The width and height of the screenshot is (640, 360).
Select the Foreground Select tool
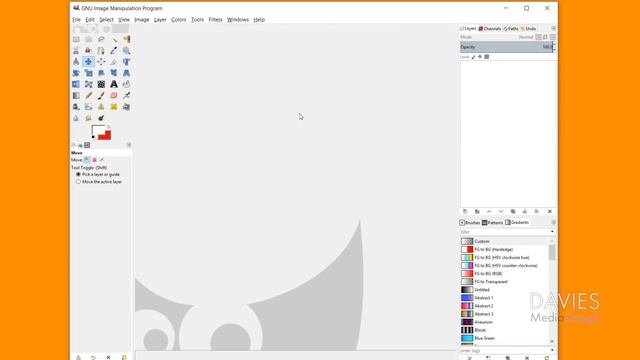click(x=88, y=51)
